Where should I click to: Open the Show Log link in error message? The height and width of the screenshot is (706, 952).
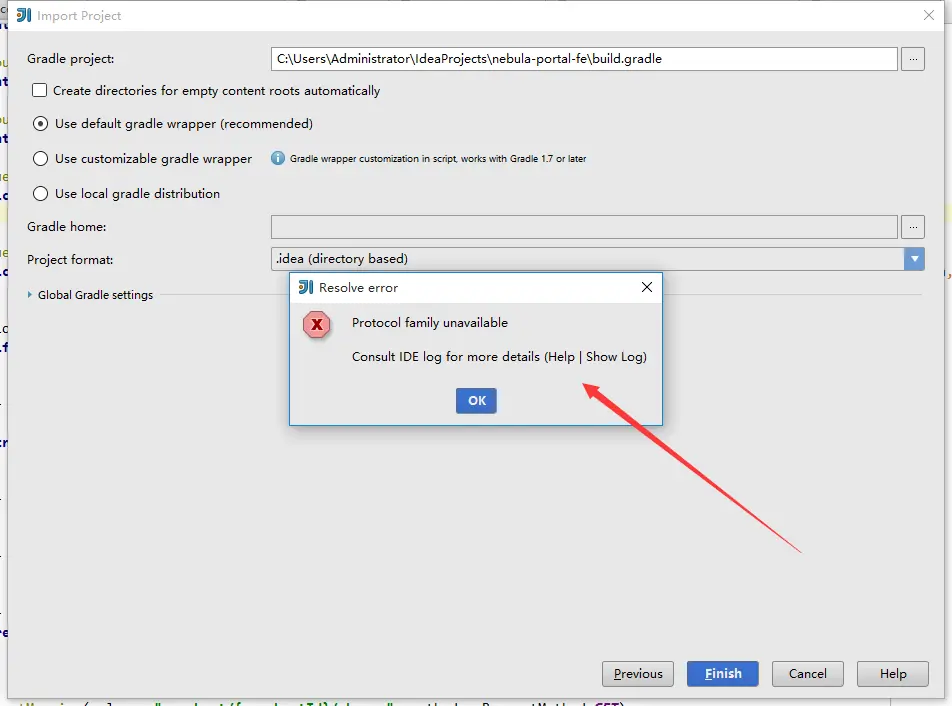click(x=614, y=357)
